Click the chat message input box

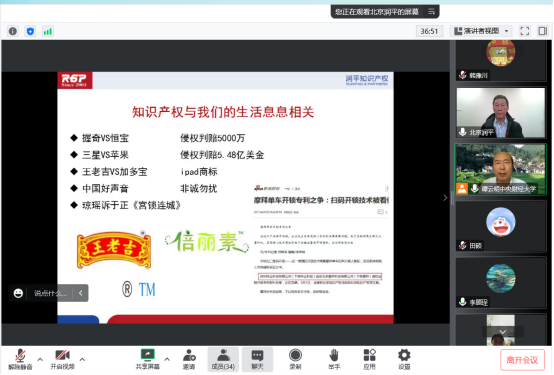(x=50, y=293)
